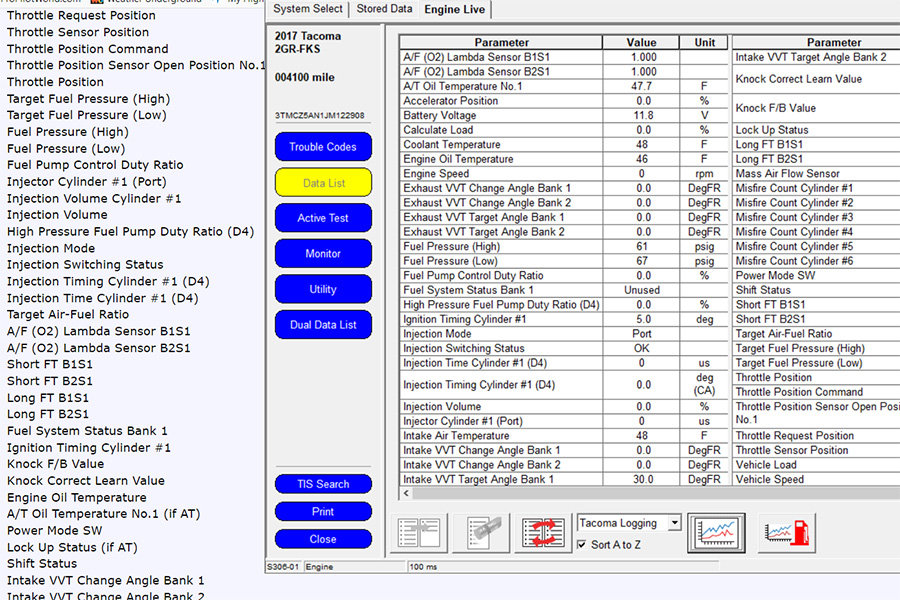The image size is (900, 600).
Task: Launch TIS Search
Action: coord(323,484)
